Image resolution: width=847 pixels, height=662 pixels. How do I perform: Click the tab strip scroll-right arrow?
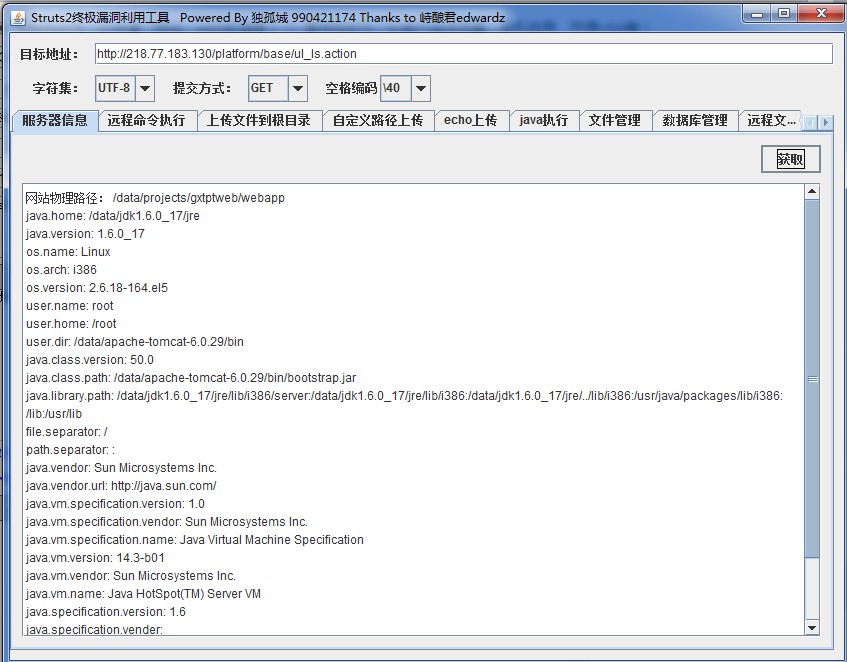click(x=825, y=123)
